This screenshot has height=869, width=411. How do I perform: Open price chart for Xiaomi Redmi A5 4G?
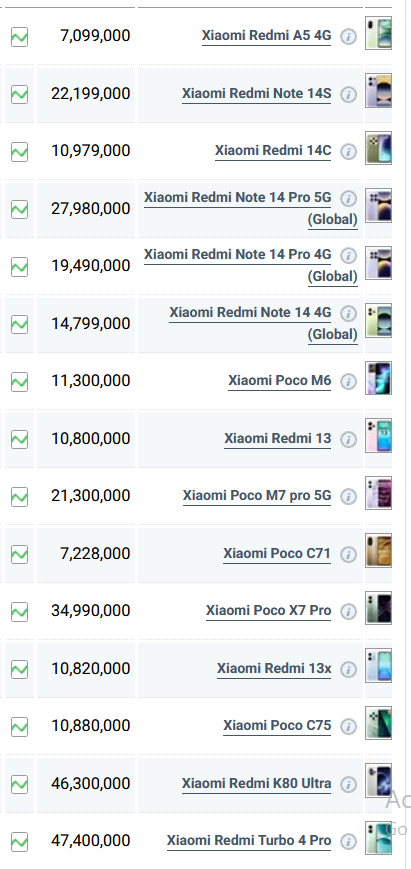coord(19,37)
